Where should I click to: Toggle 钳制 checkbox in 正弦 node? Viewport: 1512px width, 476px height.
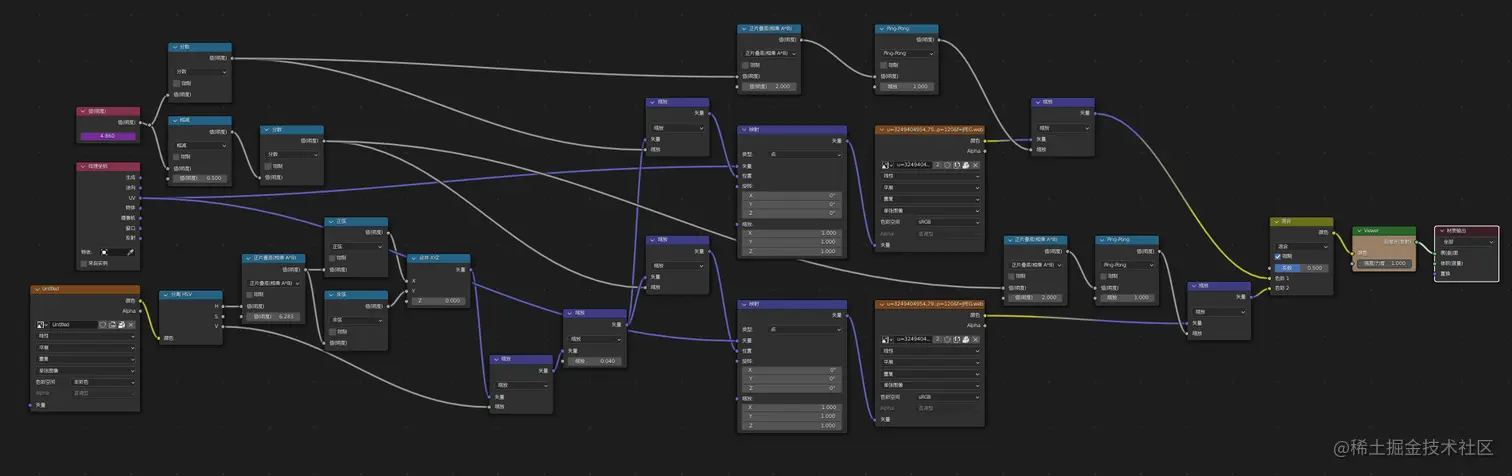332,258
